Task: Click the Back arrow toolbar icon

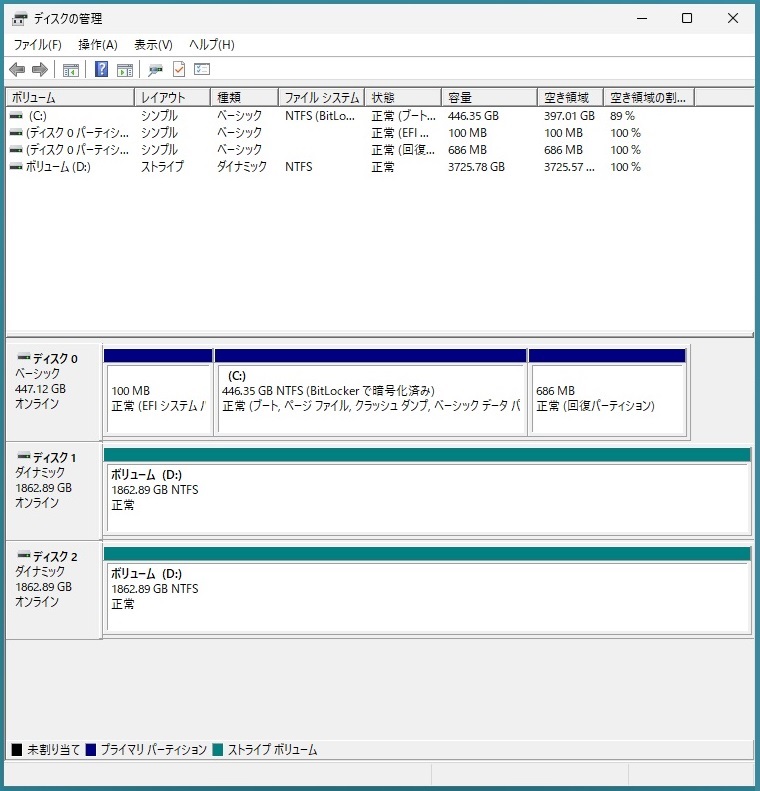Action: 17,69
